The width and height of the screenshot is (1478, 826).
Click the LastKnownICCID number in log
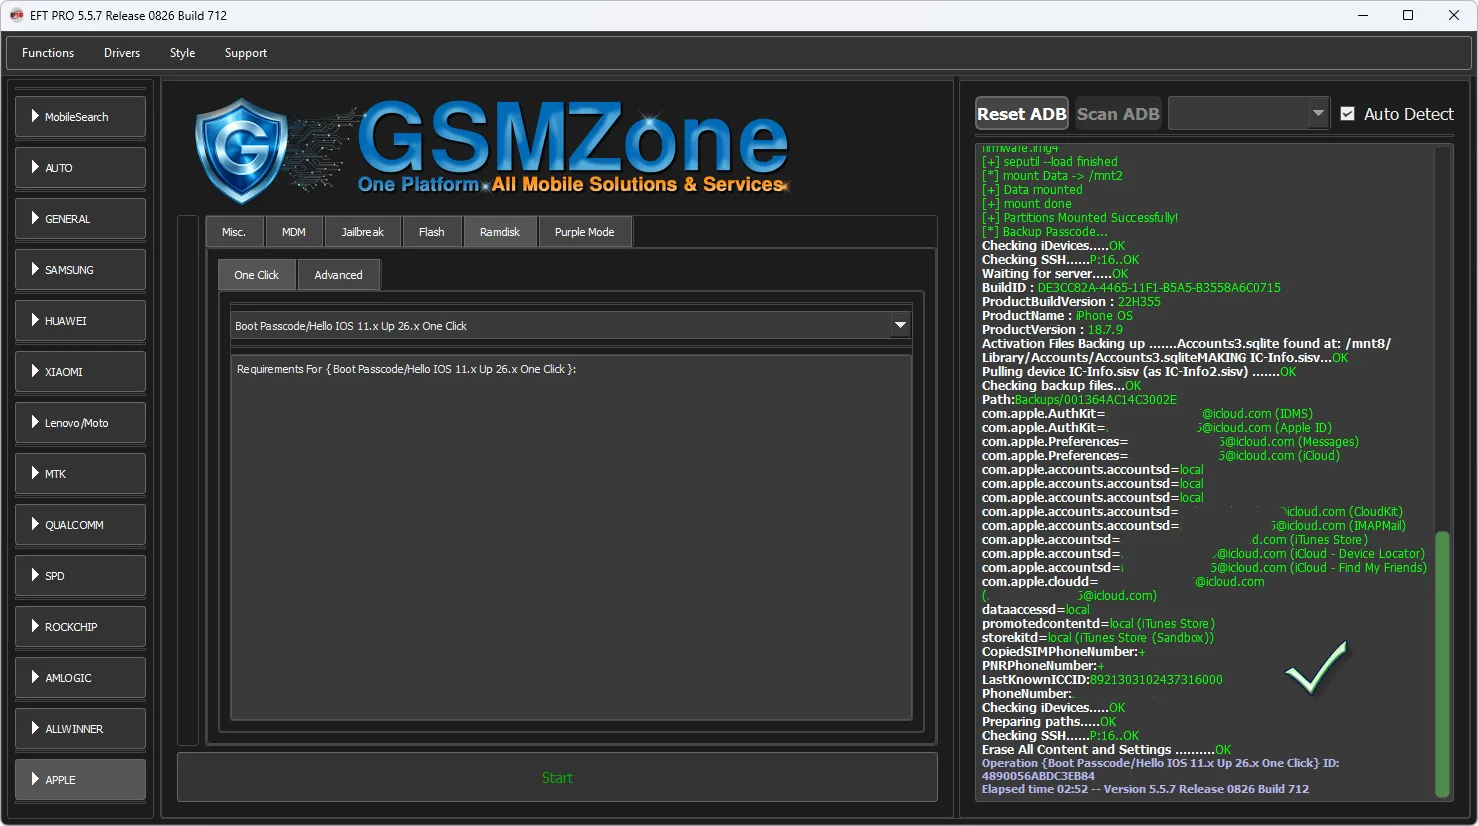click(1156, 680)
